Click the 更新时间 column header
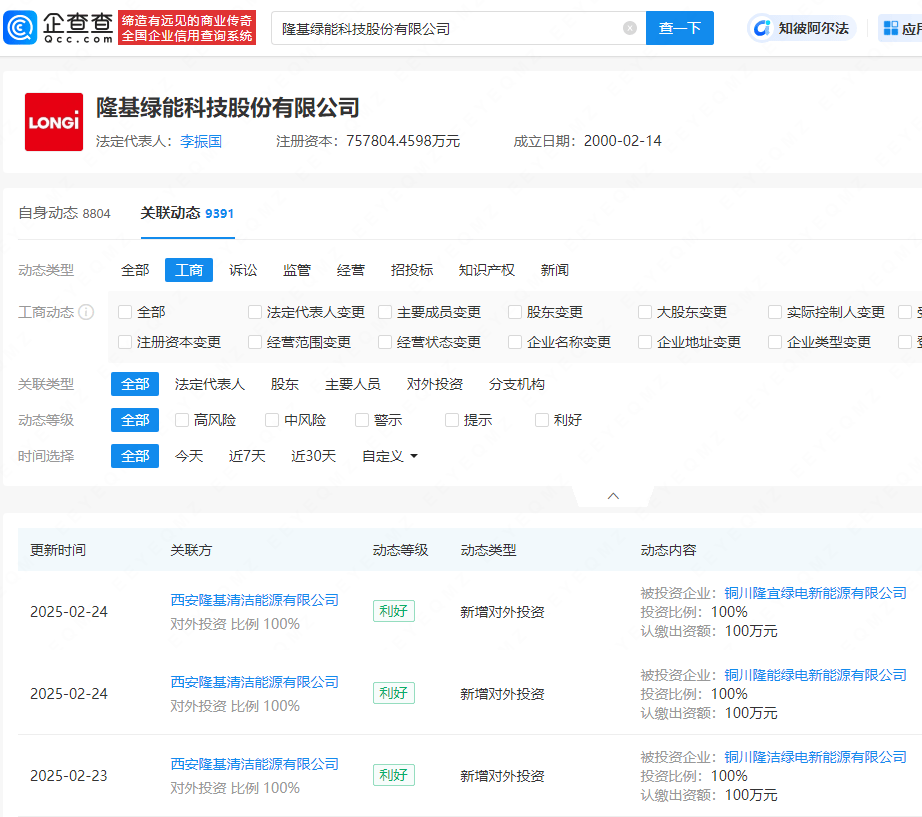The width and height of the screenshot is (922, 817). click(58, 550)
